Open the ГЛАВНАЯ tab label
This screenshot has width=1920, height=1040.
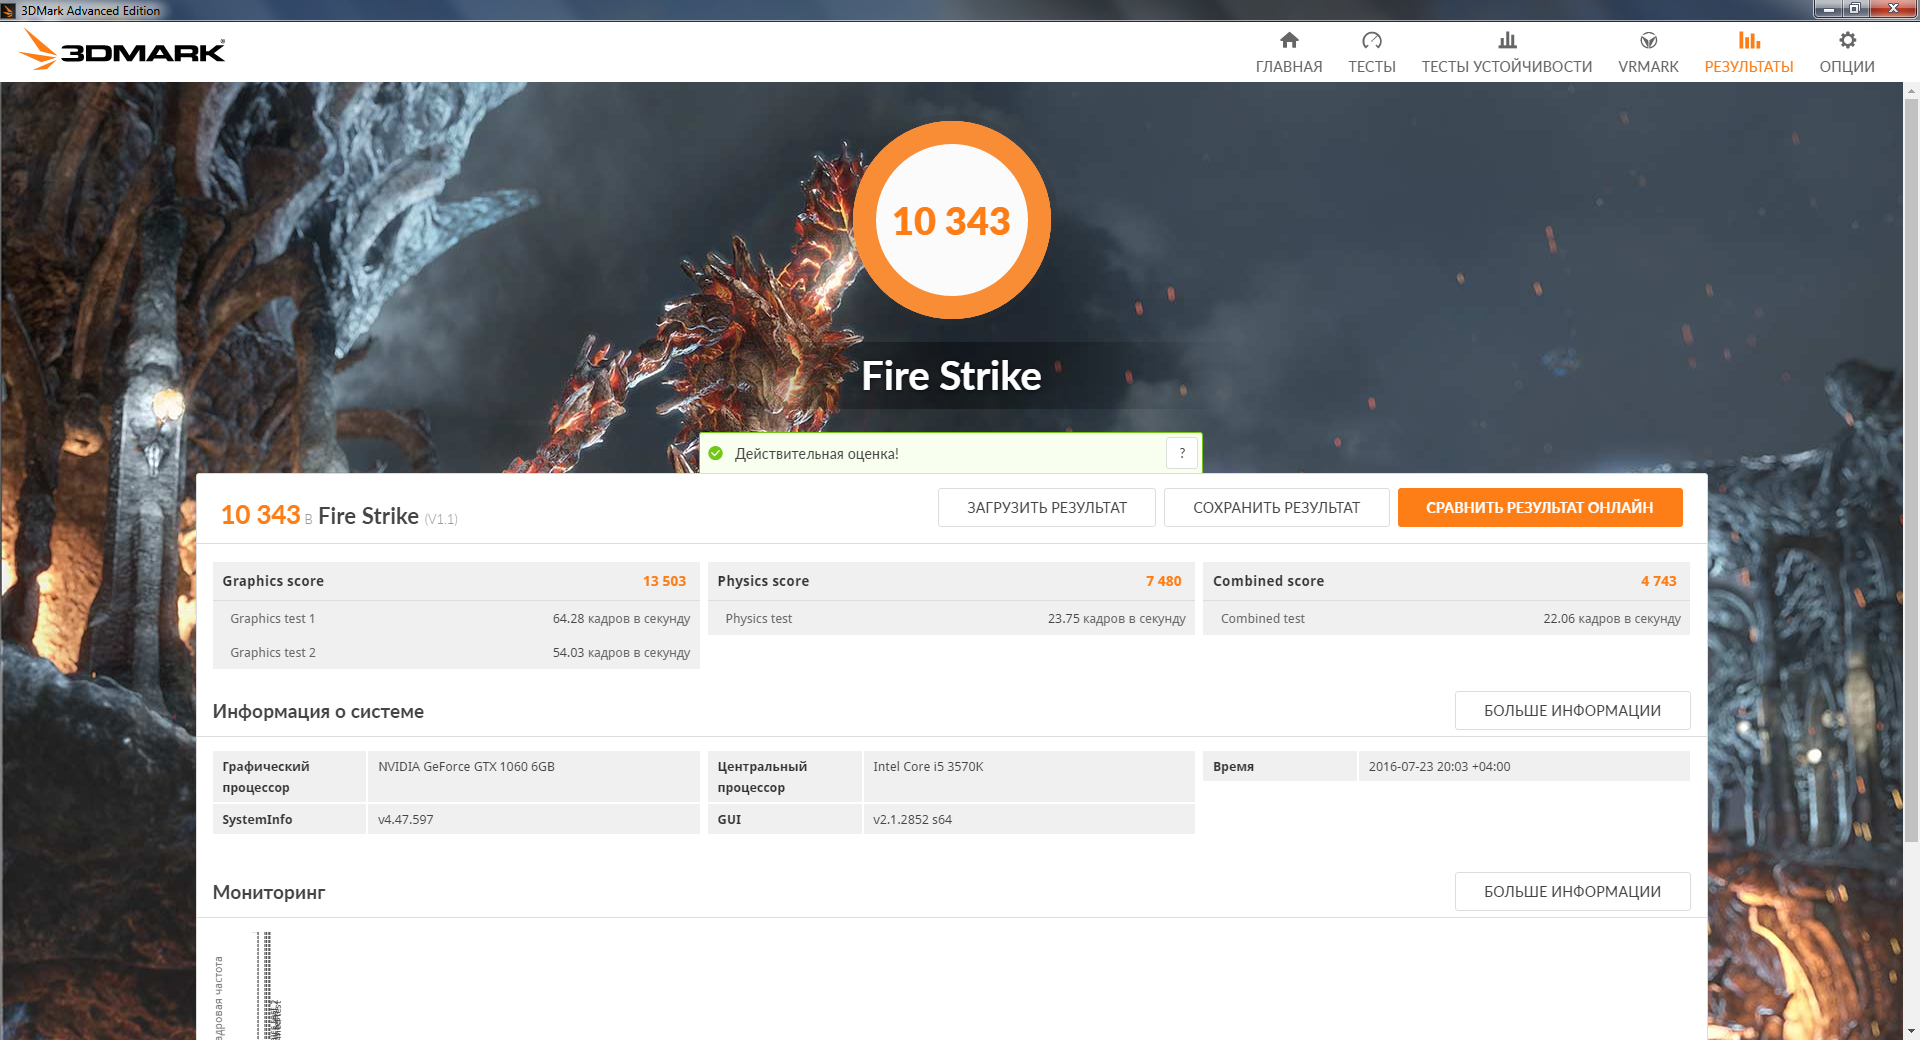coord(1289,67)
